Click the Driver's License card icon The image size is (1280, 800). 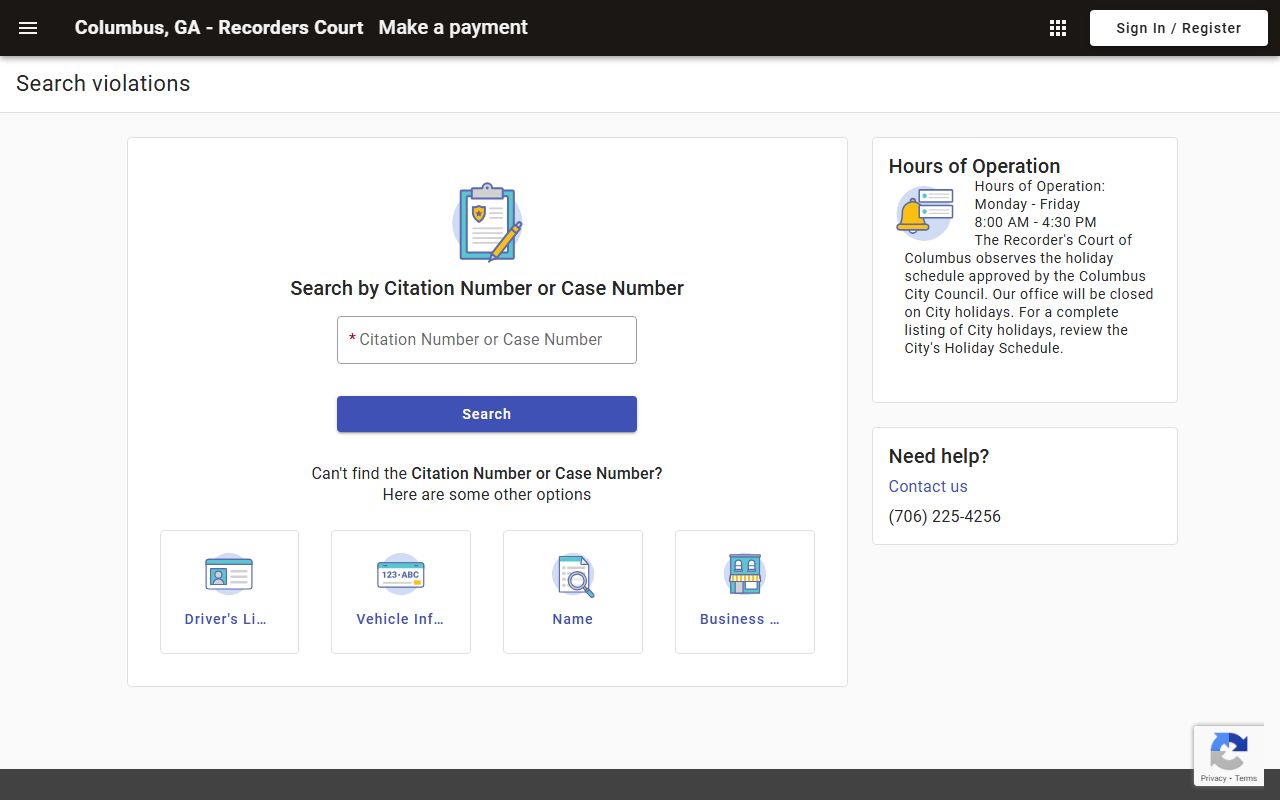click(229, 575)
